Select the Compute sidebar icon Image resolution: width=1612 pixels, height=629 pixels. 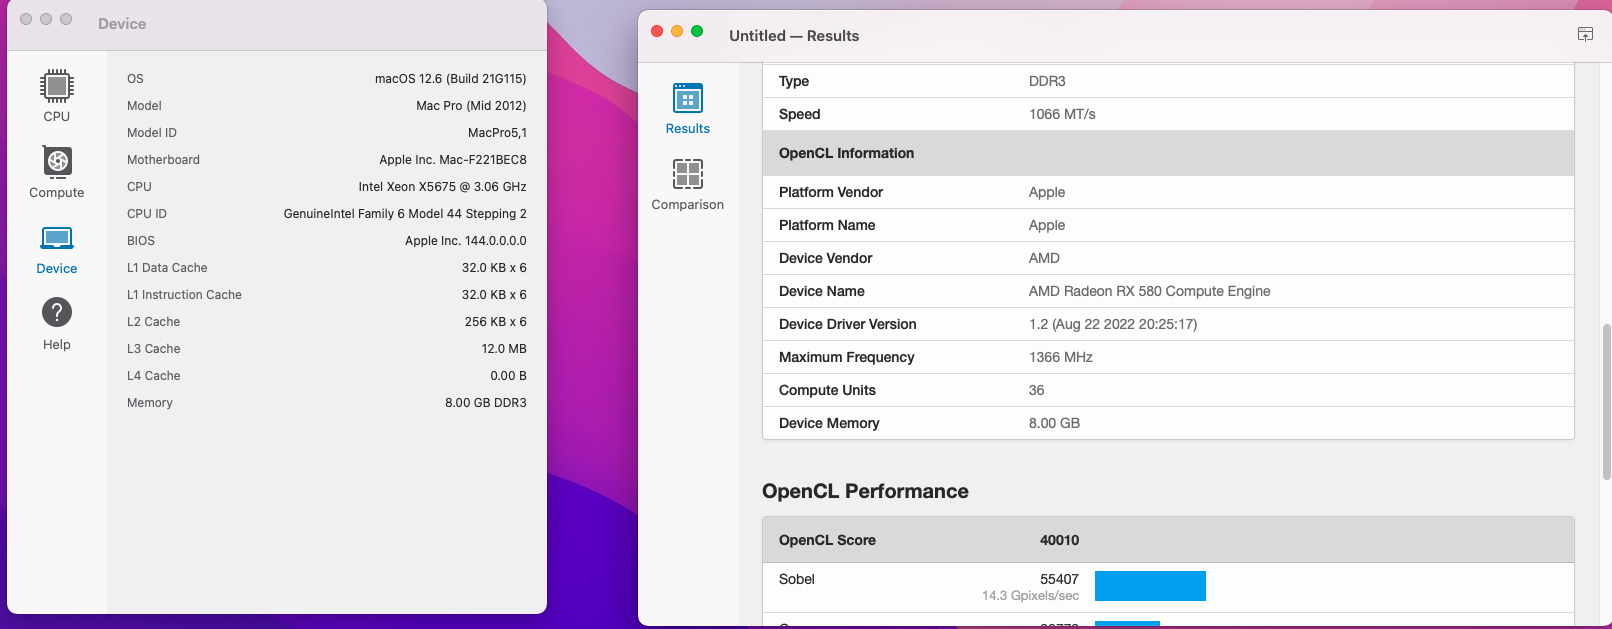coord(57,172)
